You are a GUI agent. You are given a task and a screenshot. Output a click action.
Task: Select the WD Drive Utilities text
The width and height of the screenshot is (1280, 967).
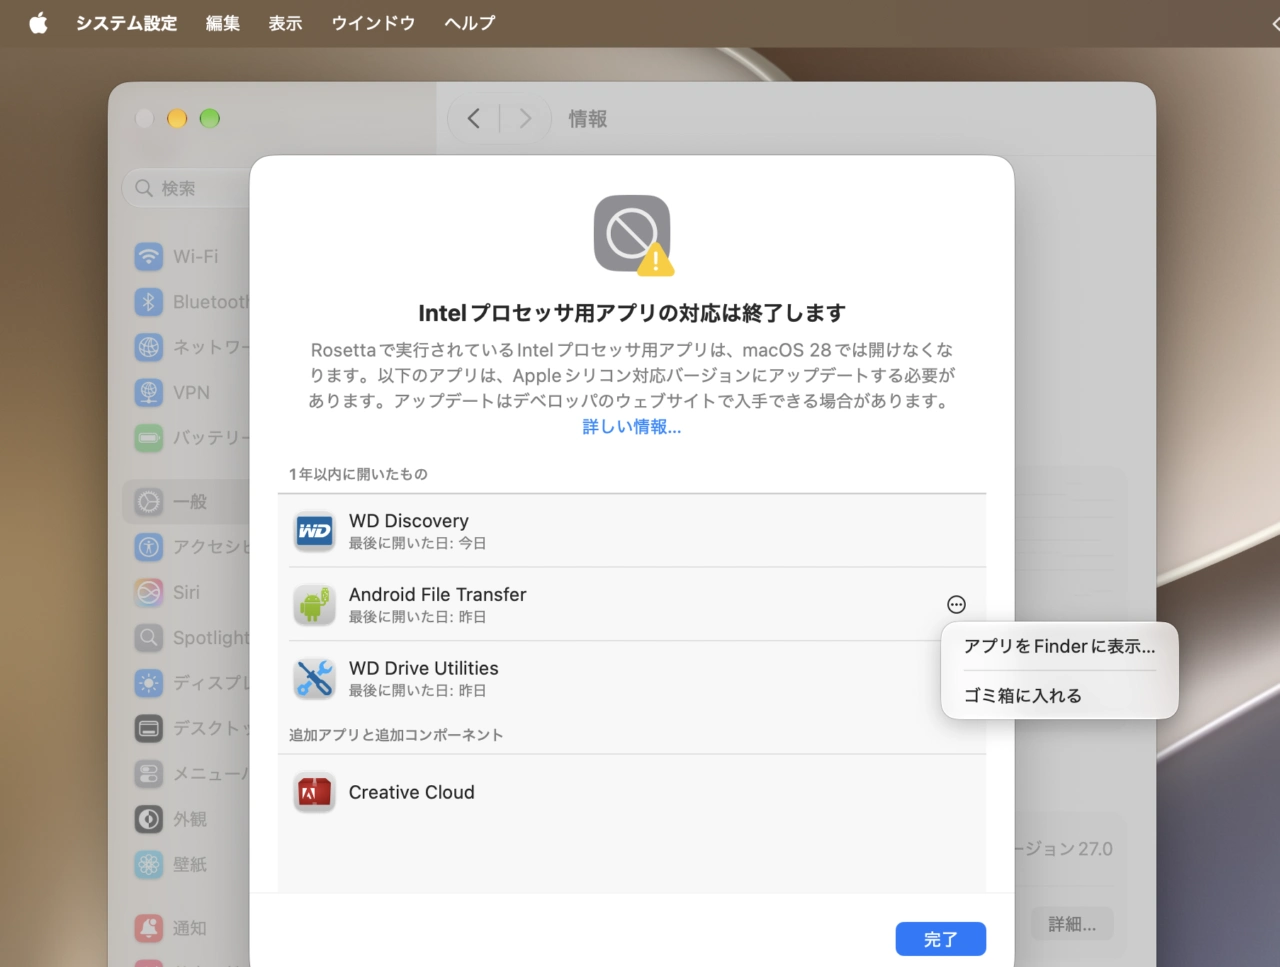point(424,668)
